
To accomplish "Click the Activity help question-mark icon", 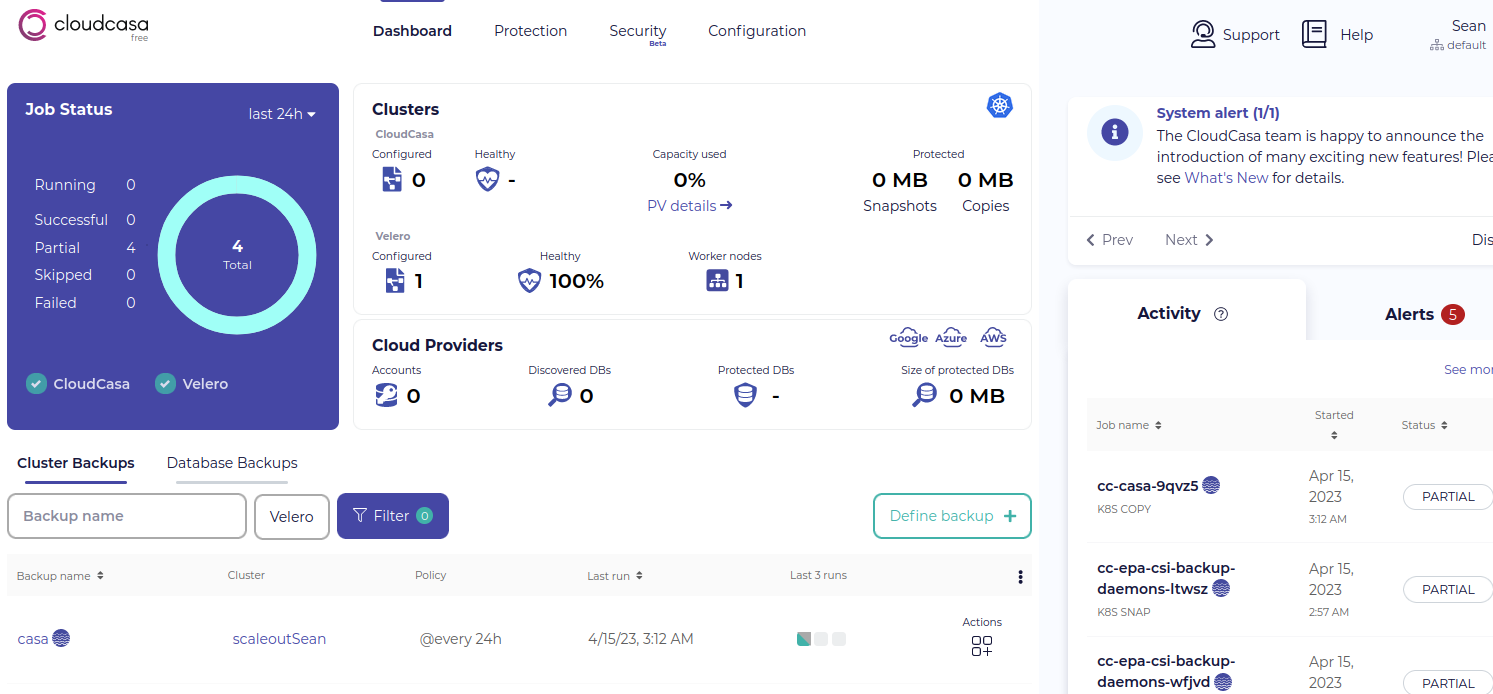I will pos(1220,314).
